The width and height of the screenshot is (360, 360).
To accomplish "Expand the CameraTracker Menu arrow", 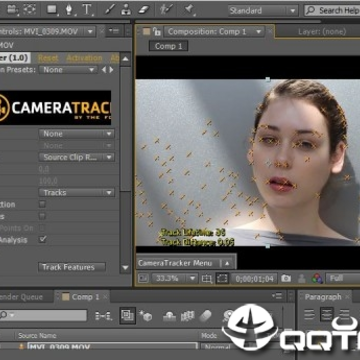I will [227, 263].
